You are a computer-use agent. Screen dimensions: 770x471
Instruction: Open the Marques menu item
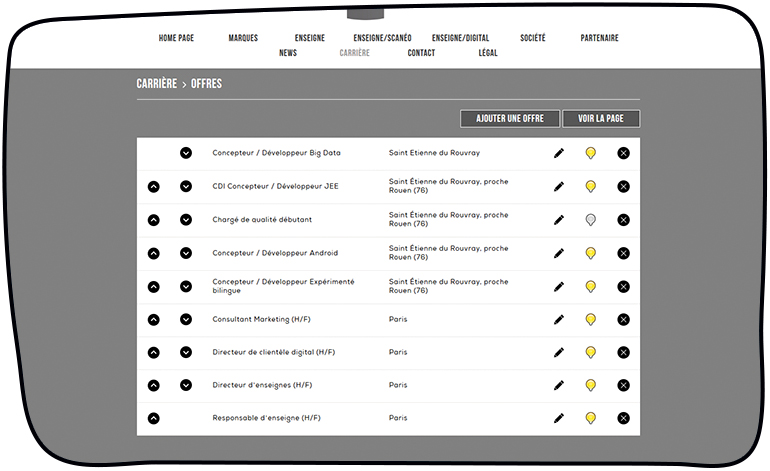click(243, 38)
